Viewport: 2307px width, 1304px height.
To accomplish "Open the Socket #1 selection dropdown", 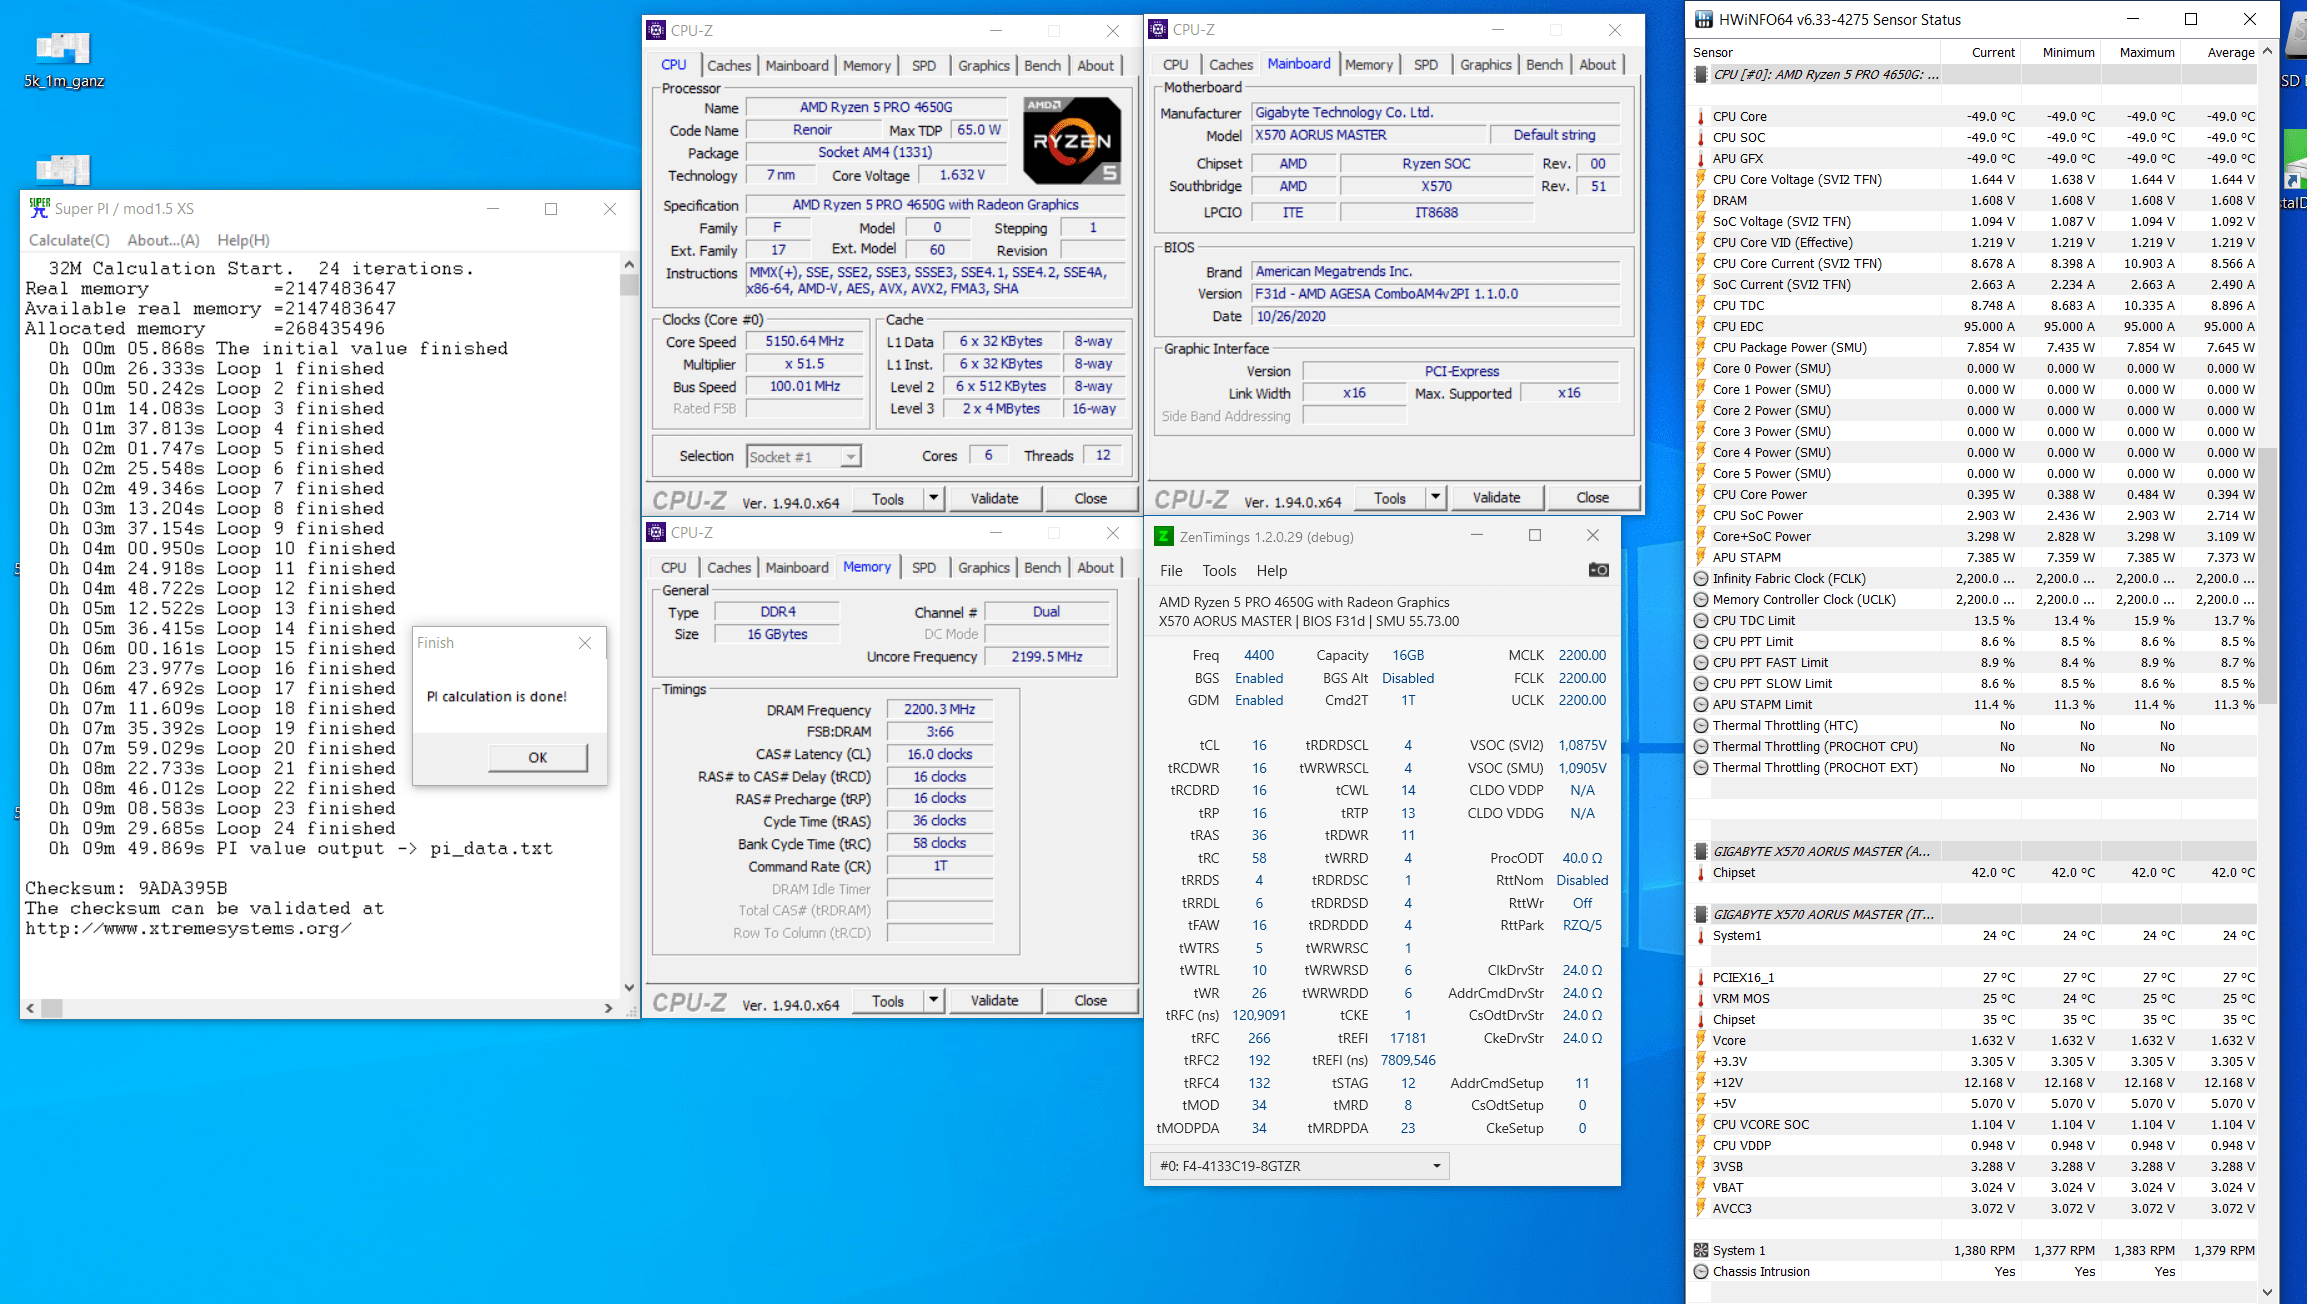I will [x=804, y=457].
